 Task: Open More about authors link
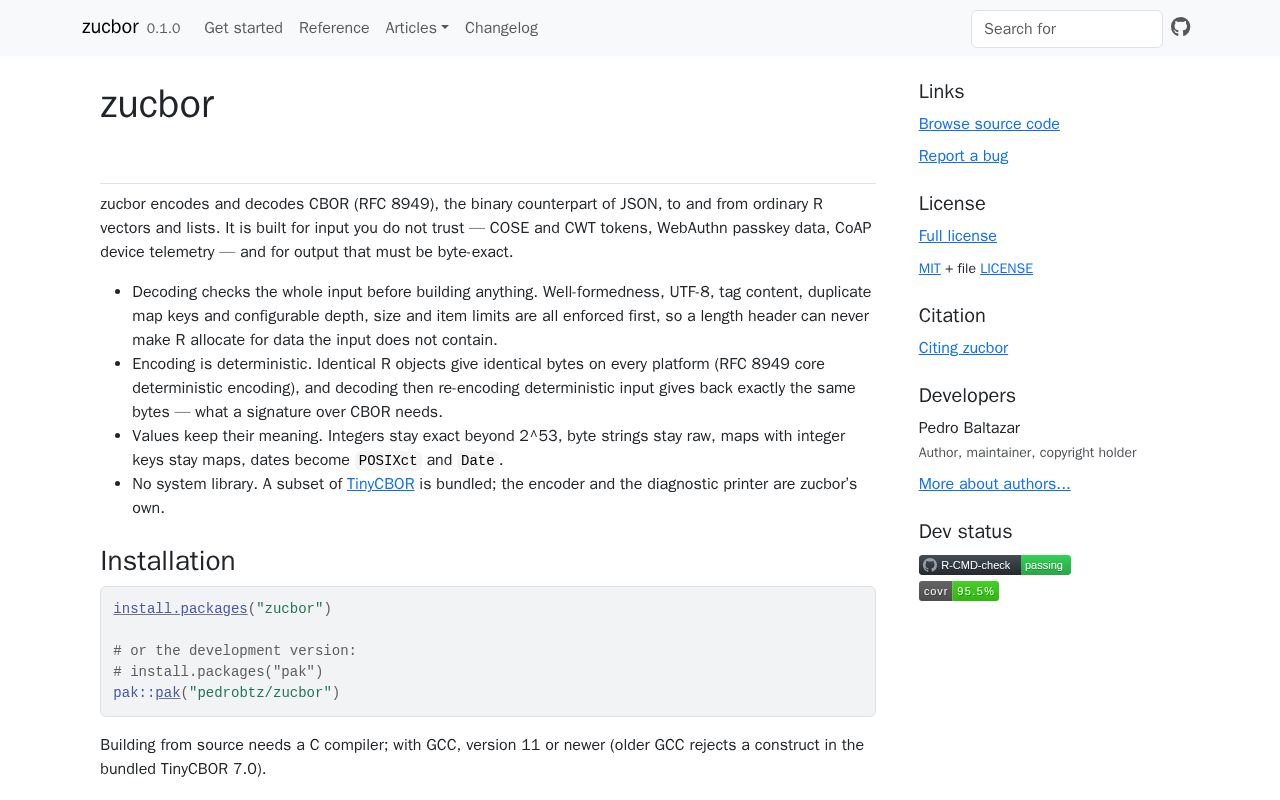pyautogui.click(x=994, y=484)
